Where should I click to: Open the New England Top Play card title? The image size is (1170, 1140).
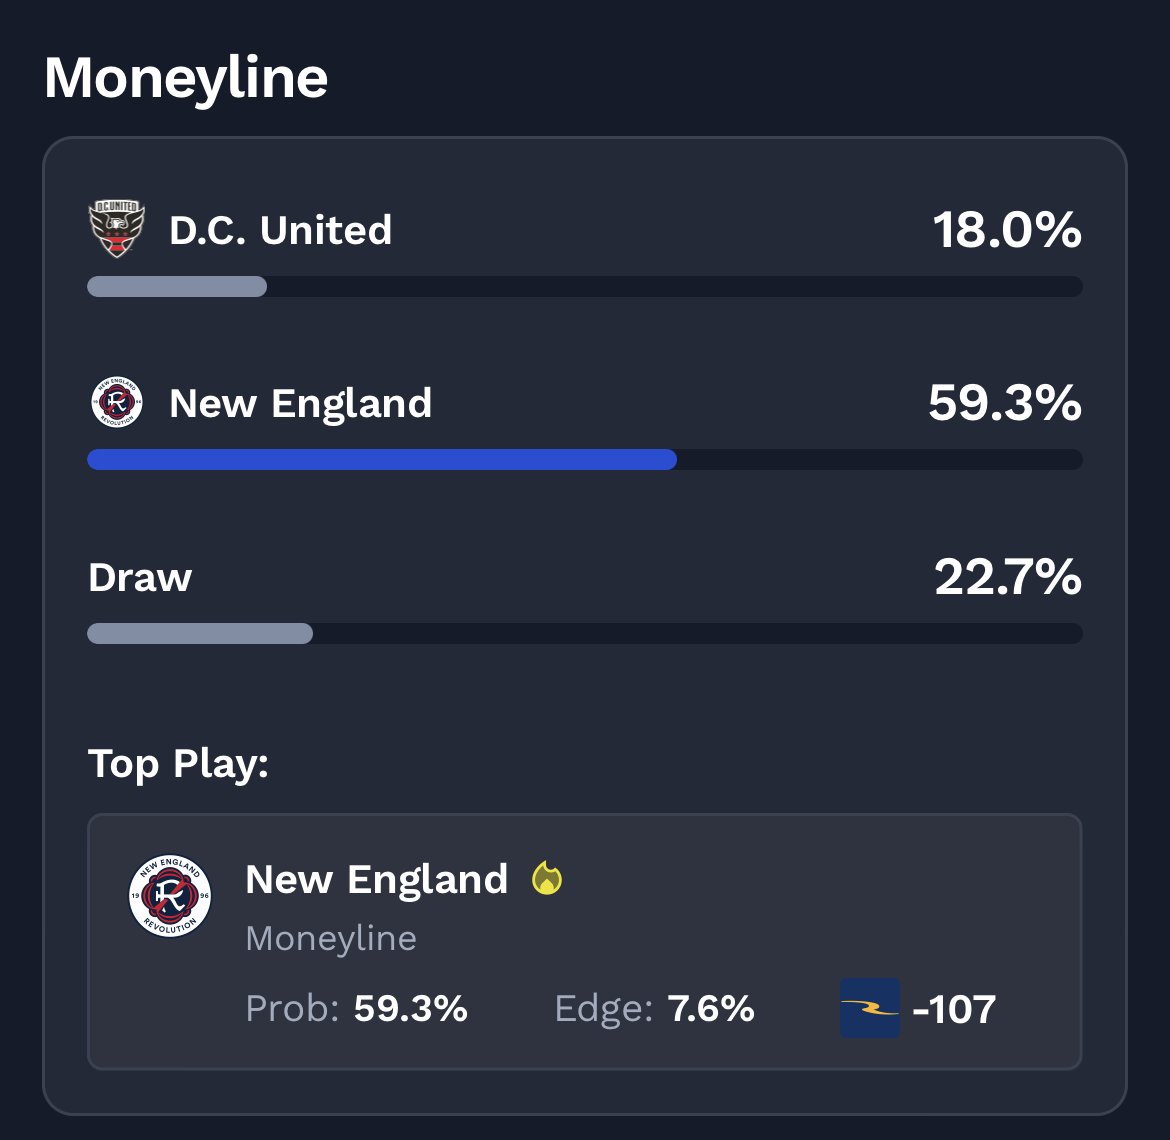(376, 879)
